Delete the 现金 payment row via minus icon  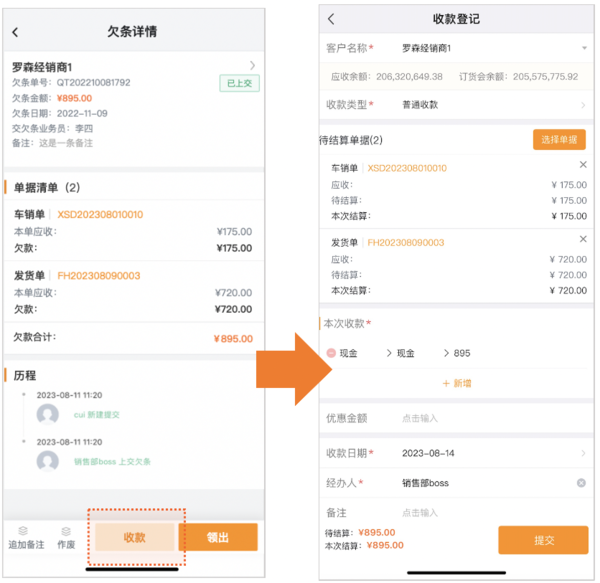[331, 353]
